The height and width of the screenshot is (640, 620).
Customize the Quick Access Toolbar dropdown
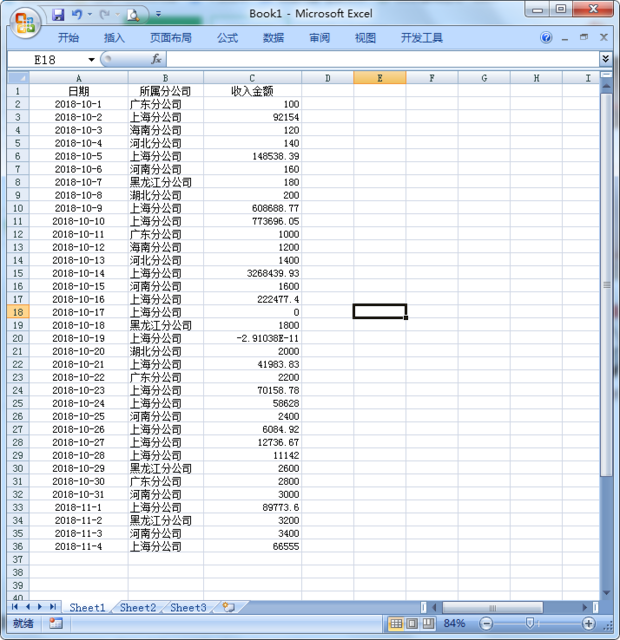coord(158,15)
